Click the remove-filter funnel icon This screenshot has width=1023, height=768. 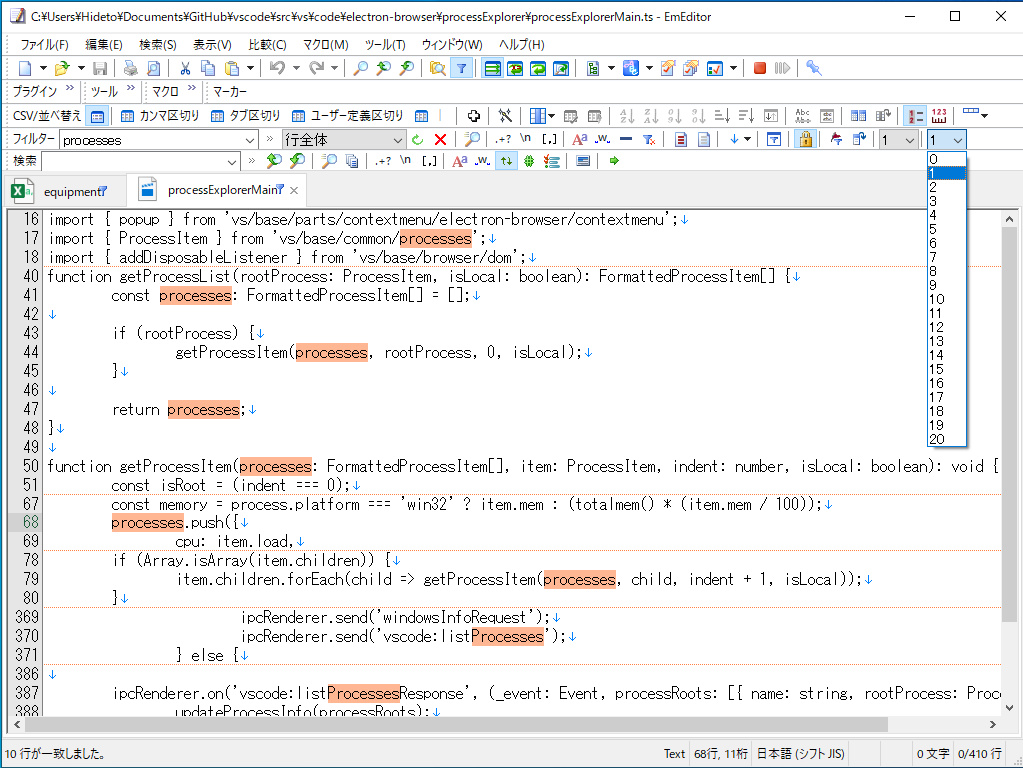pos(651,139)
